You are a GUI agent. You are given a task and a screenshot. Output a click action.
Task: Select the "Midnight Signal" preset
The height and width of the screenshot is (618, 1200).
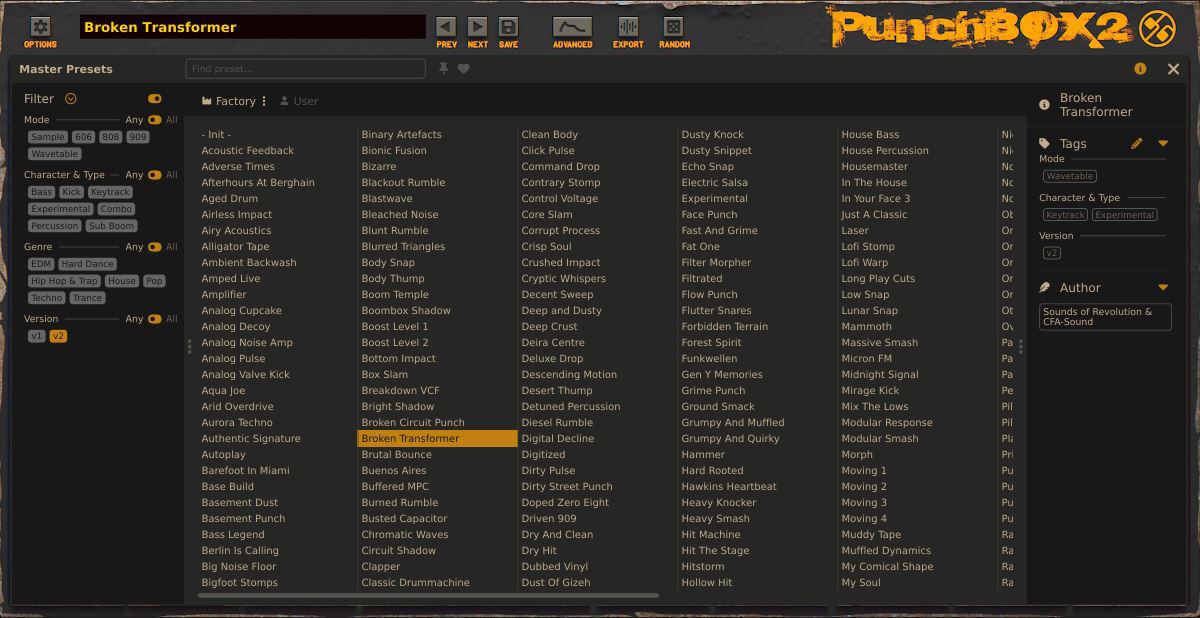(880, 374)
